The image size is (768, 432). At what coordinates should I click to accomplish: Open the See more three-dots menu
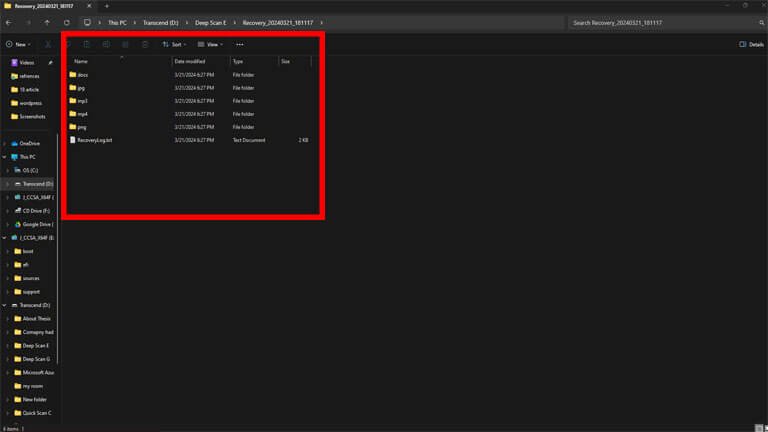(240, 45)
